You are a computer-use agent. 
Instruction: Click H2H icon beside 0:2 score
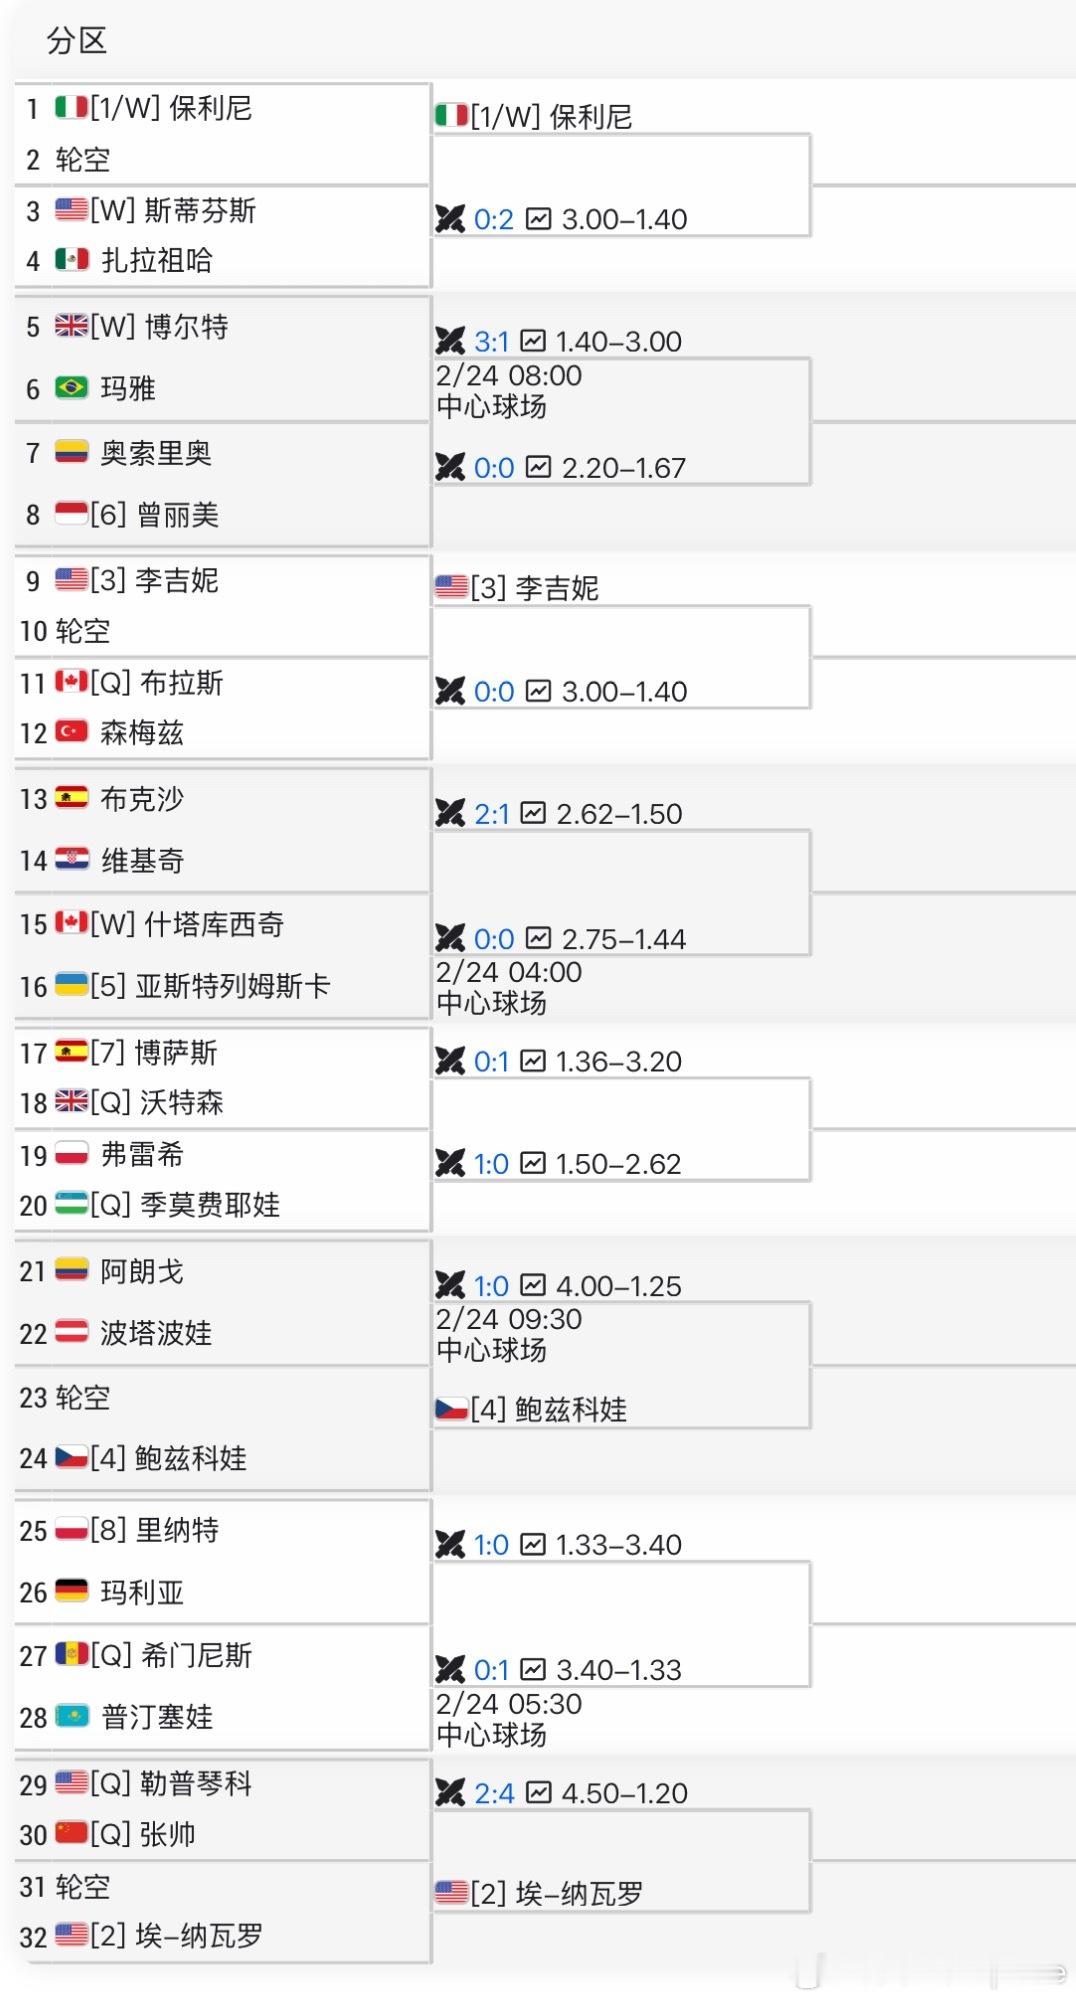pos(450,219)
